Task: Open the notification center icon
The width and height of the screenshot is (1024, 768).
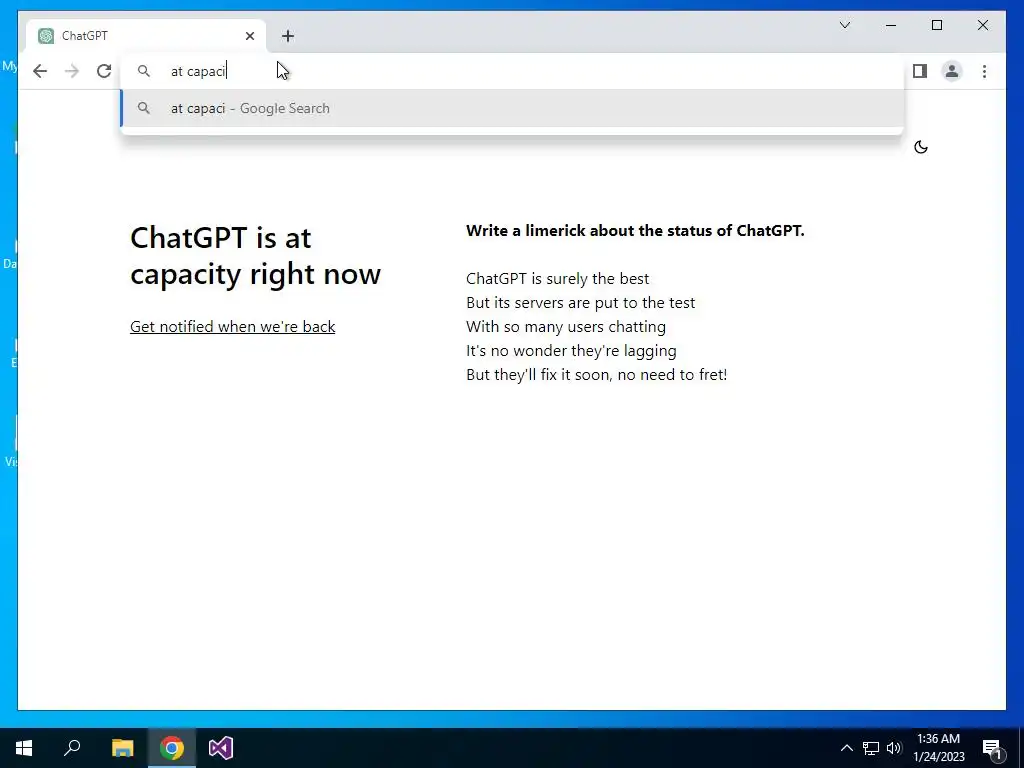Action: (x=993, y=748)
